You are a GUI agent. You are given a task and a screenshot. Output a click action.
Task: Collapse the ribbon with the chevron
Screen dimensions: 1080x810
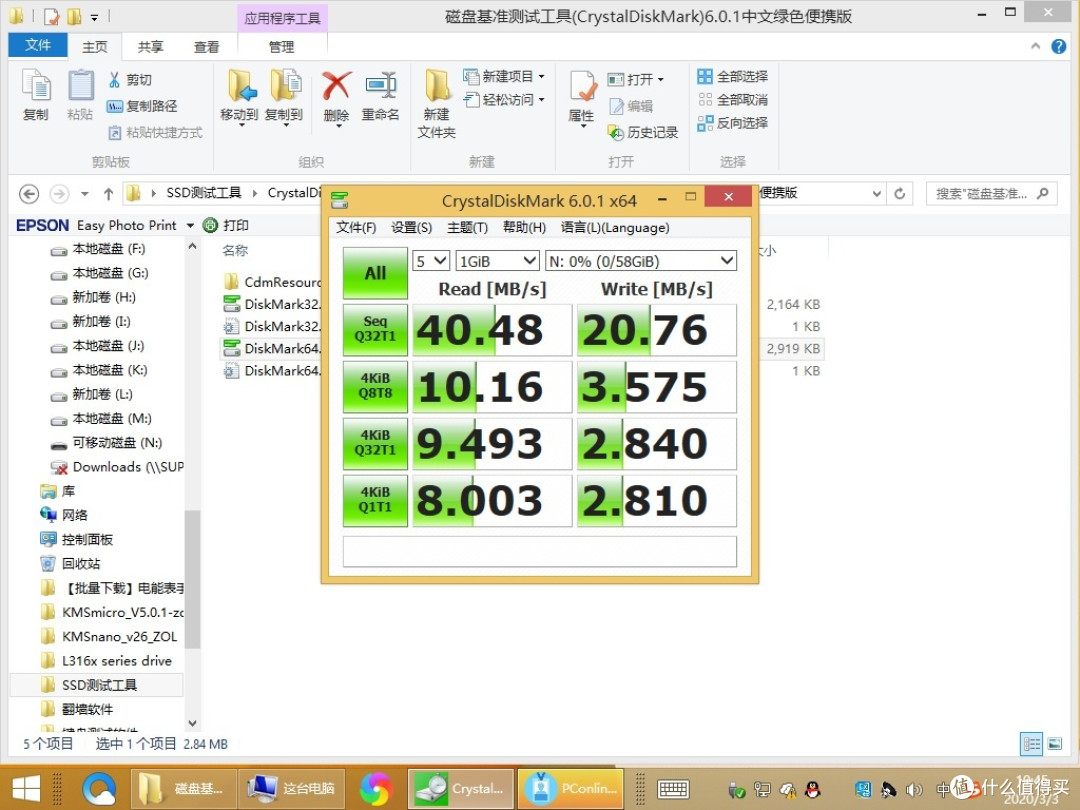(x=1035, y=46)
